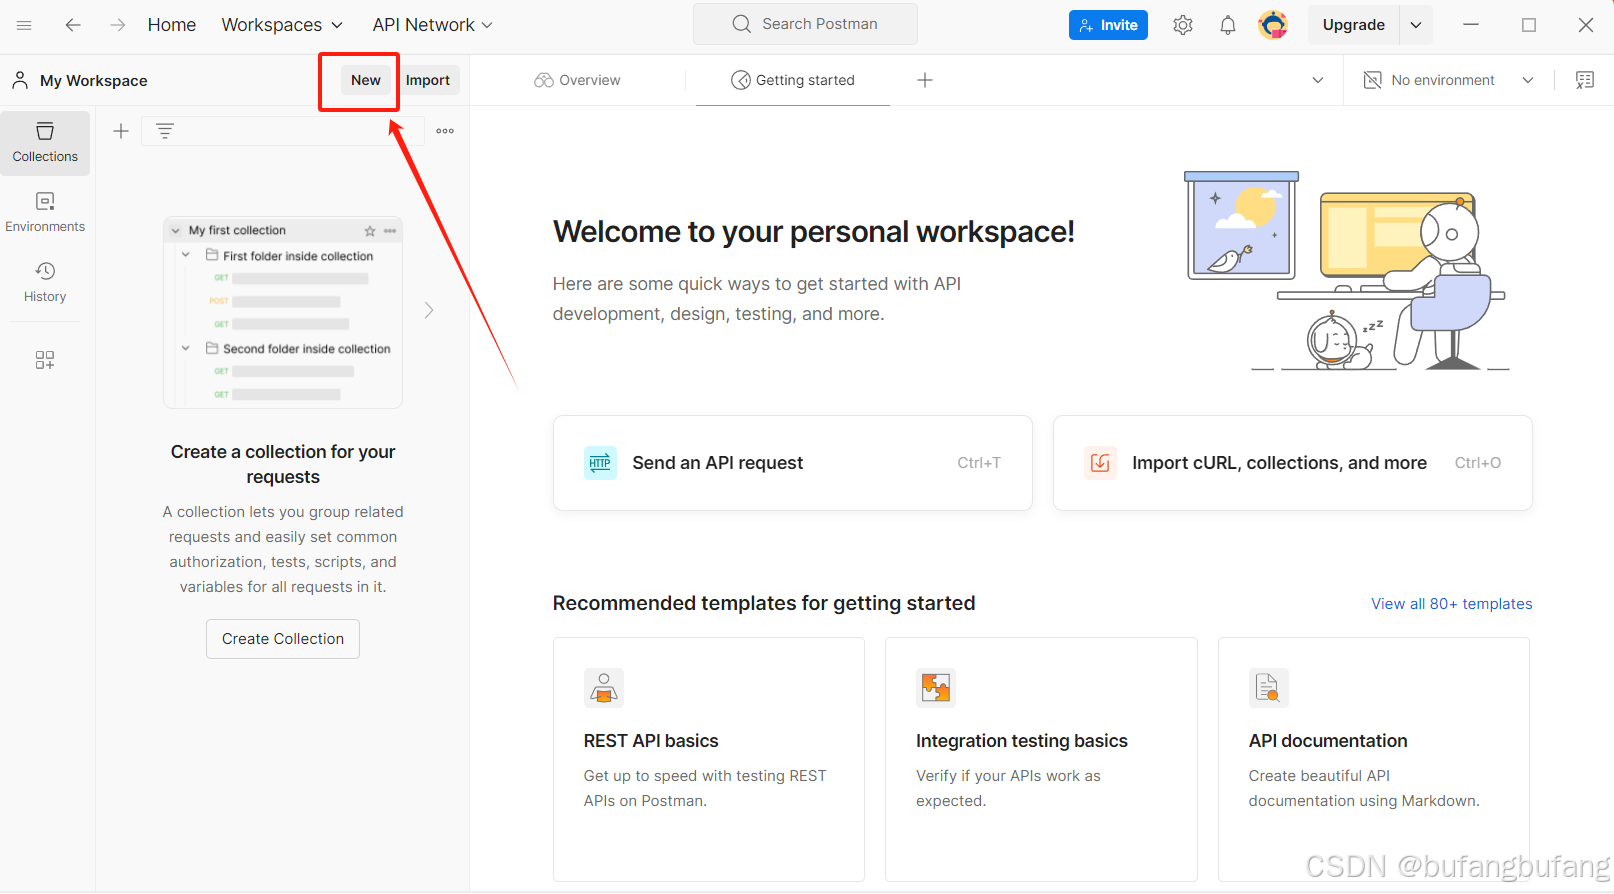This screenshot has width=1614, height=894.
Task: Open the Integration testing basics template
Action: click(1041, 759)
